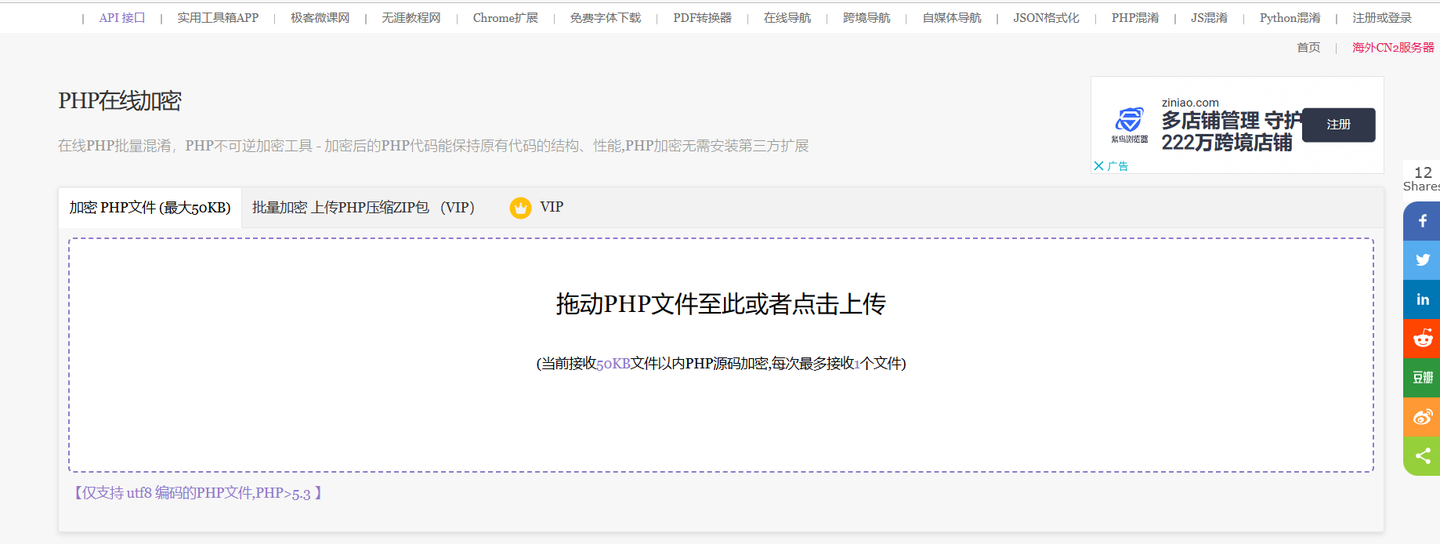The image size is (1440, 544).
Task: Share the page to Reddit
Action: [1422, 339]
